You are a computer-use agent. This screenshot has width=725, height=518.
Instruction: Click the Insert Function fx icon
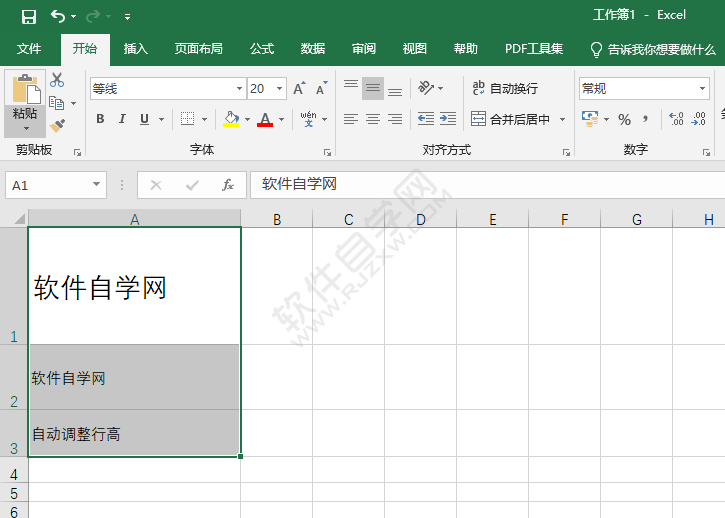[227, 185]
